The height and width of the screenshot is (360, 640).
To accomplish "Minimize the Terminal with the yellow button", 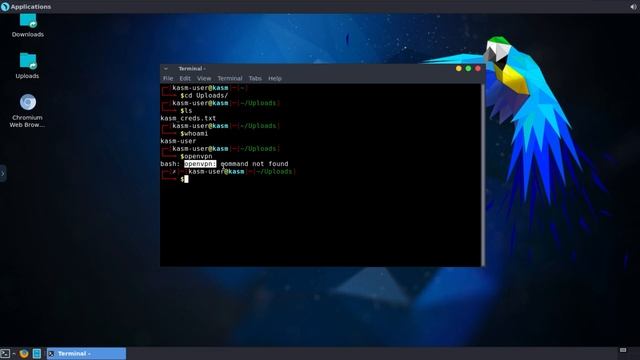I will pyautogui.click(x=459, y=69).
